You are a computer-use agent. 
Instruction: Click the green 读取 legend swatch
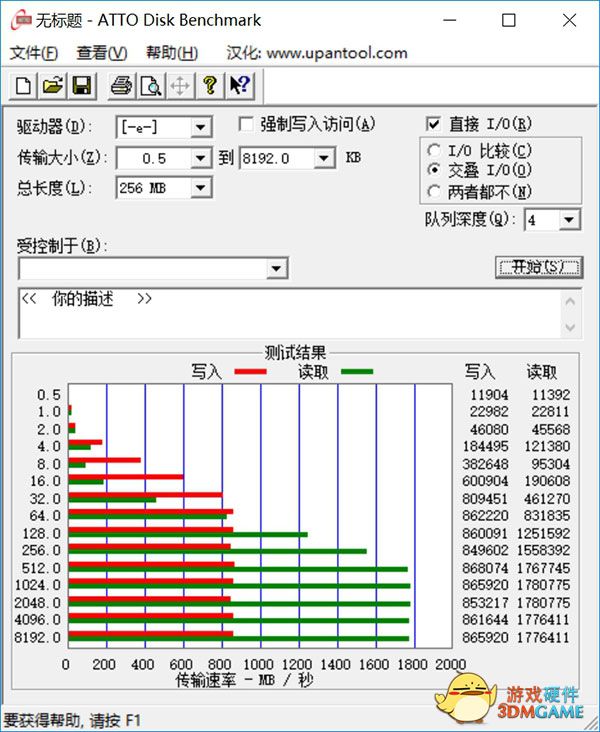click(357, 372)
